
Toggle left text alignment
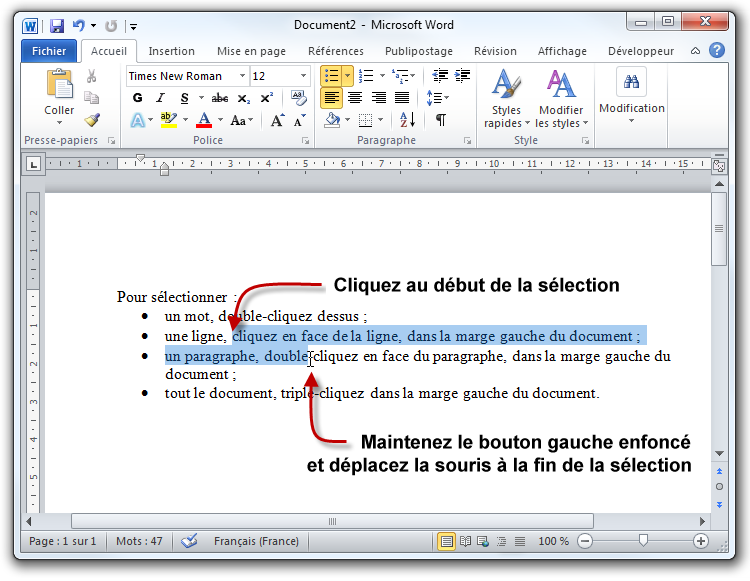[x=331, y=98]
